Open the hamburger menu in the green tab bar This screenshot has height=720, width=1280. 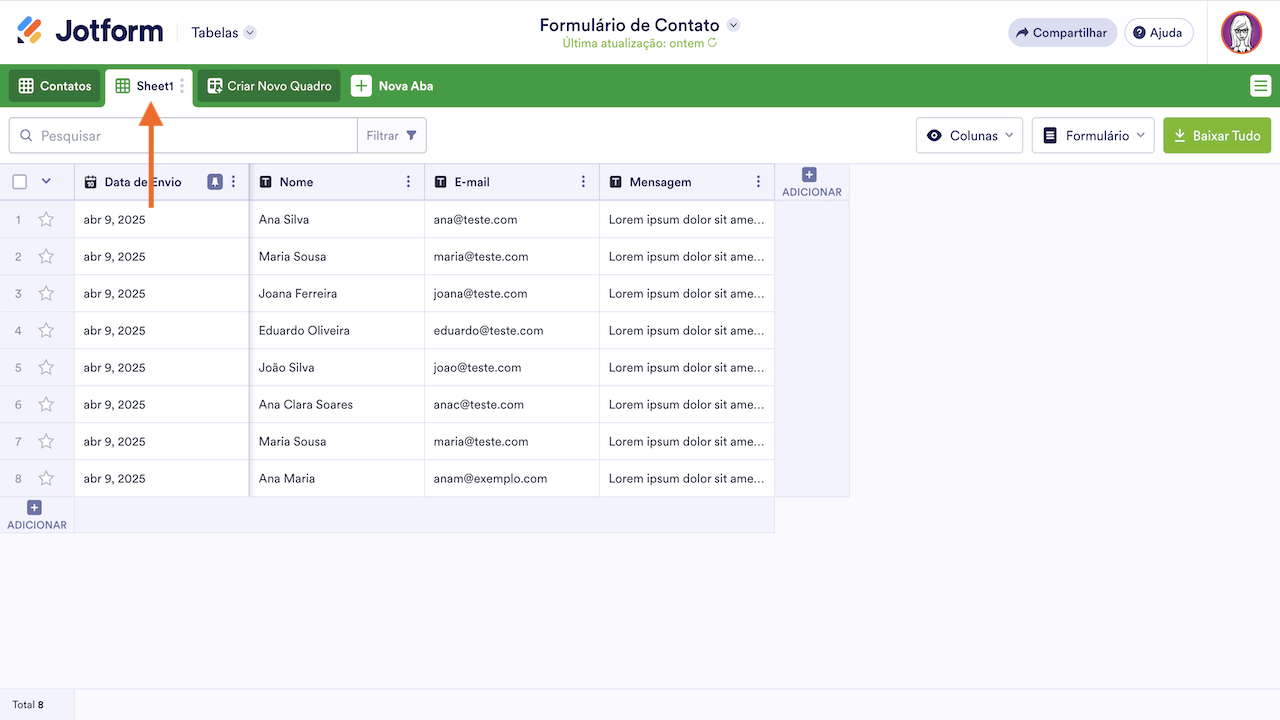(1260, 86)
